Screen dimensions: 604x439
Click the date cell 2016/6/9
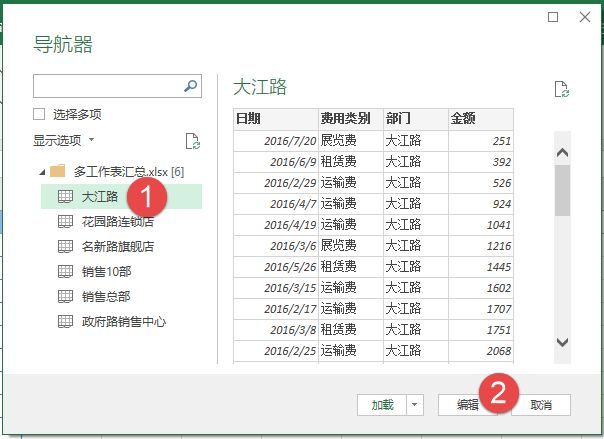[276, 162]
